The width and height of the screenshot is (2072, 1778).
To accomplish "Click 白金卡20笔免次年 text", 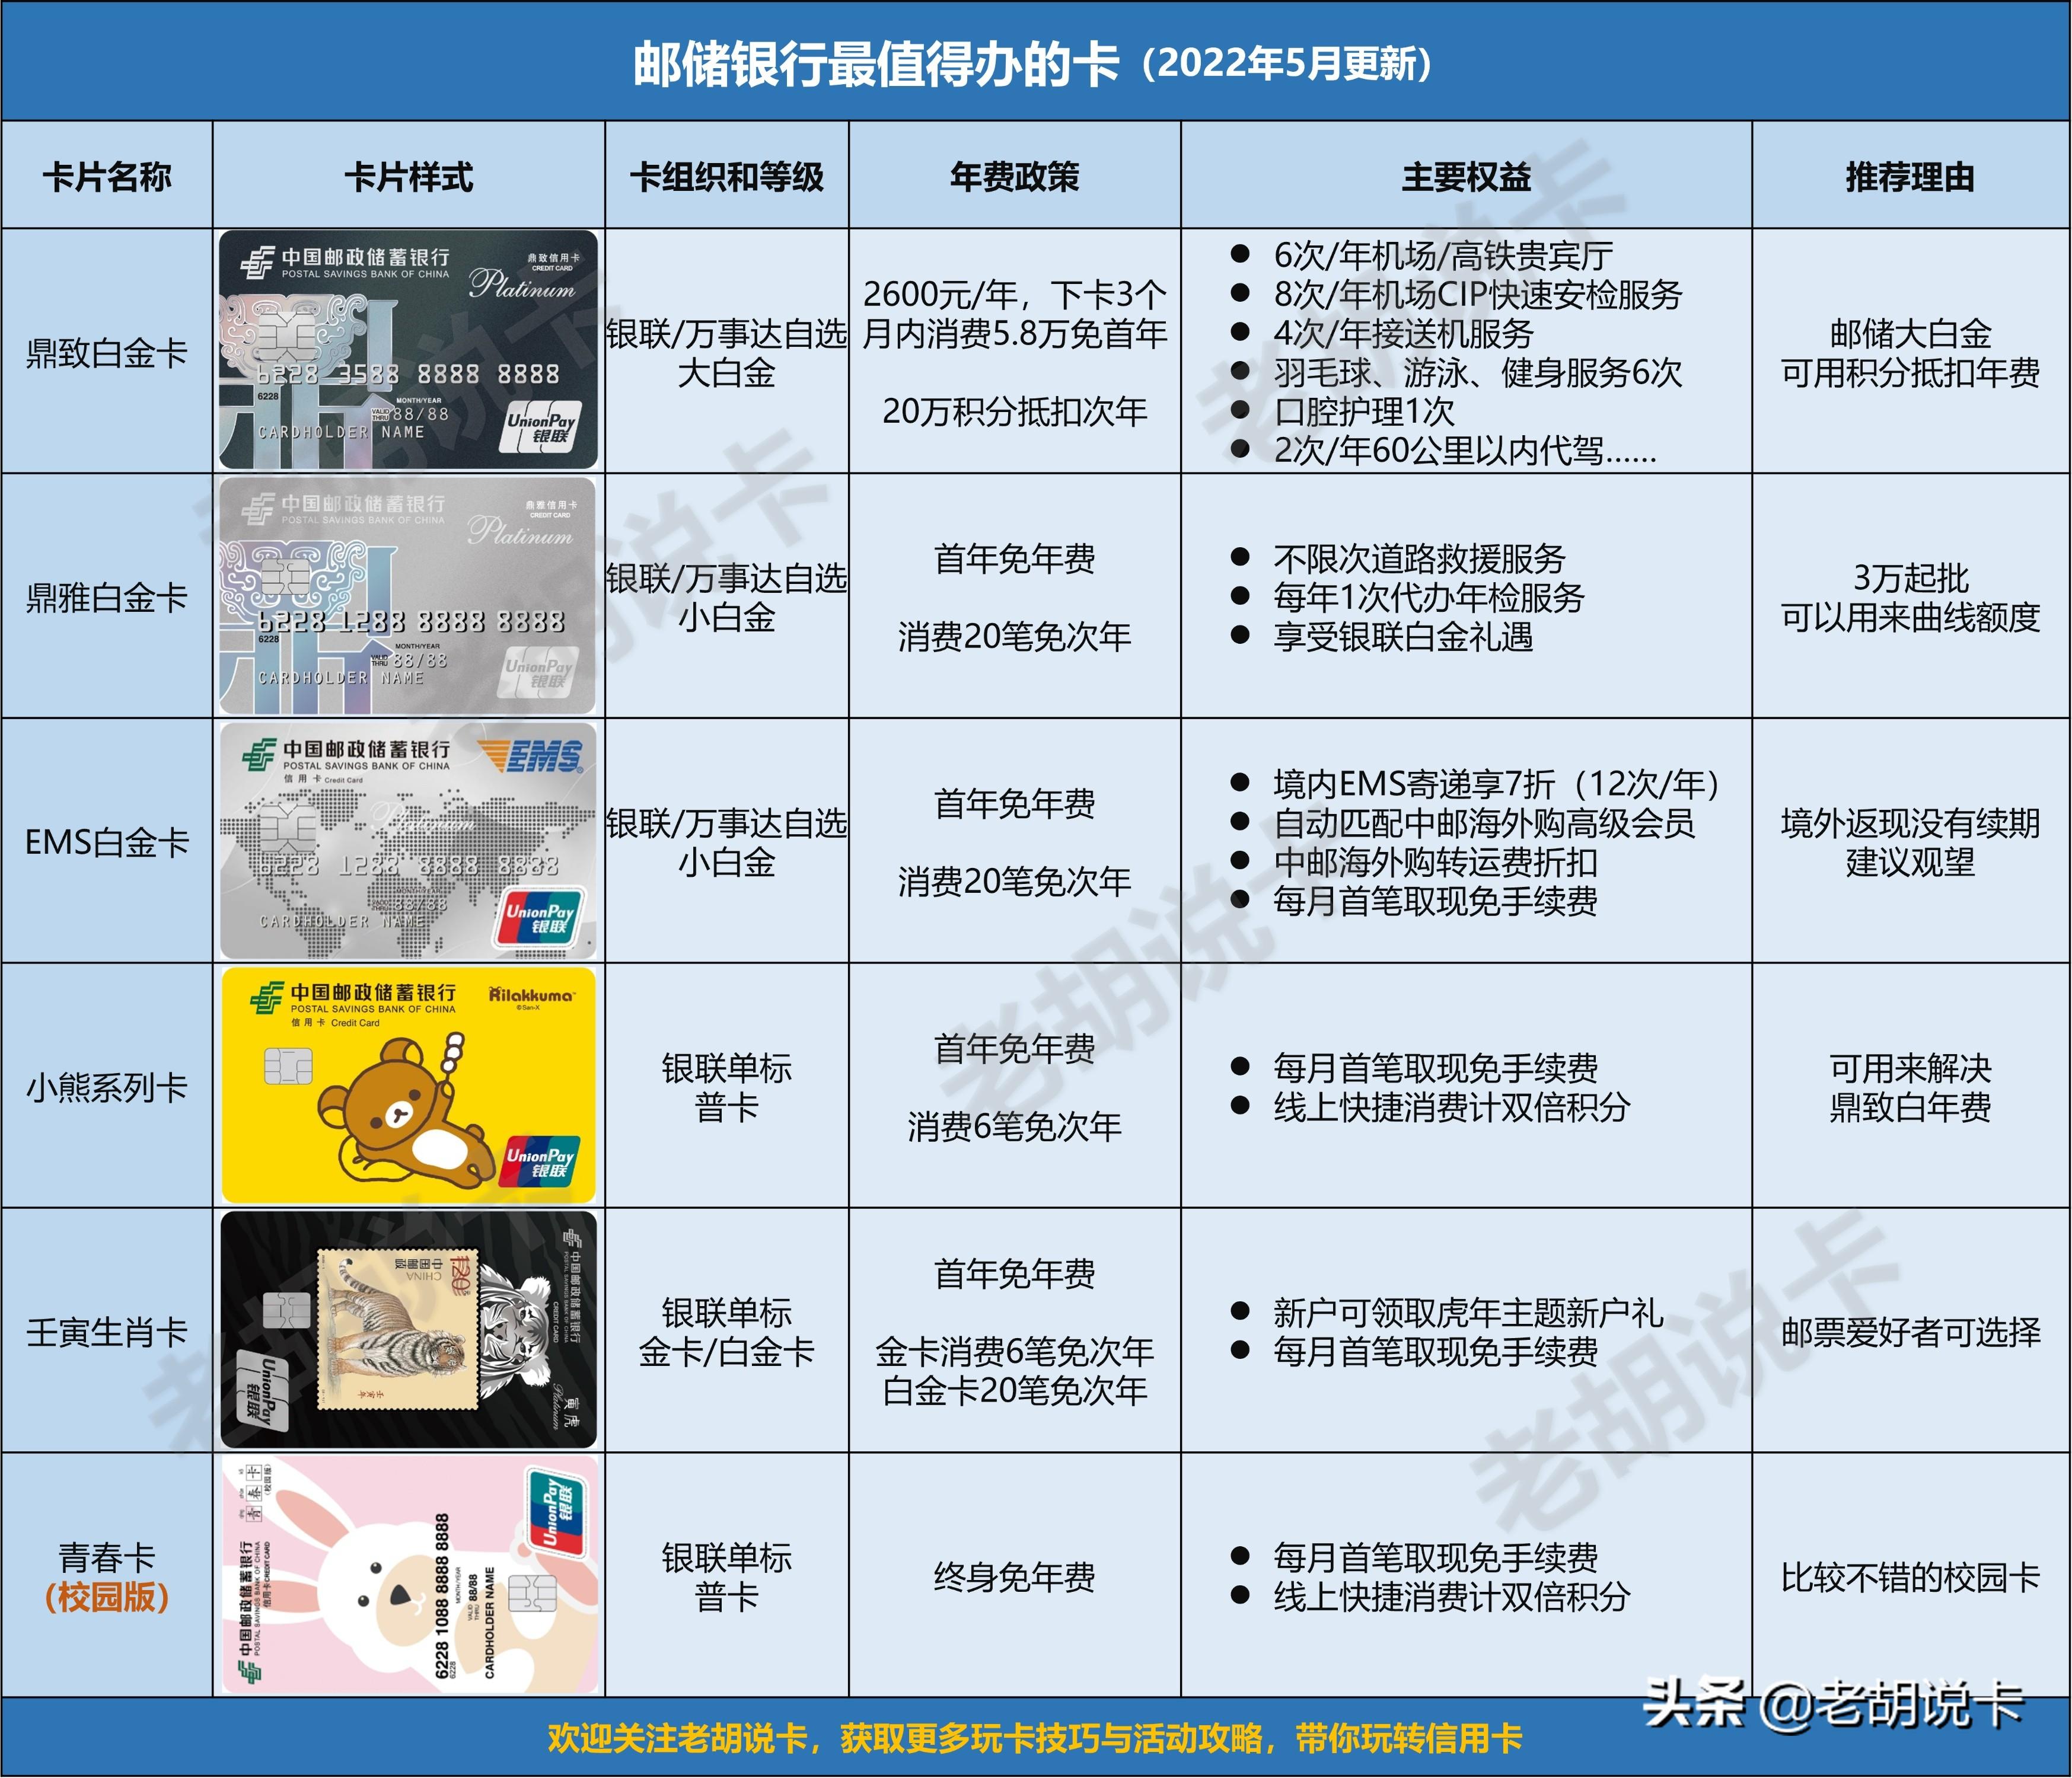I will [1015, 1391].
